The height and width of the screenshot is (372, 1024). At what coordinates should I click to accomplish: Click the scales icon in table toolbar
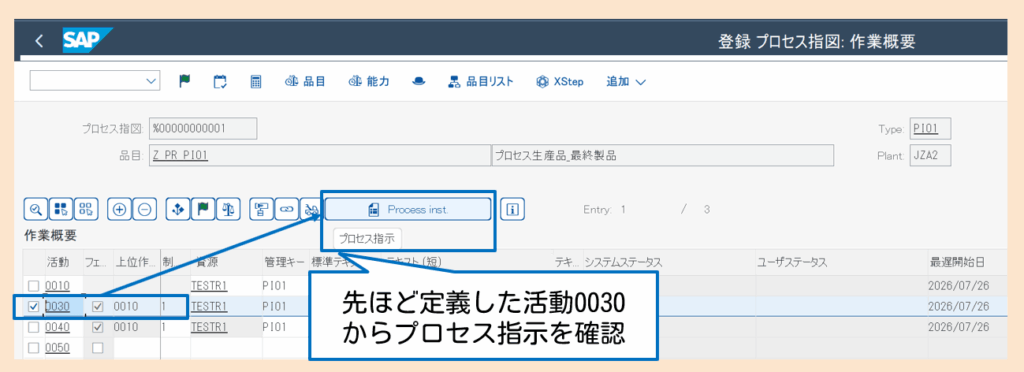pos(228,209)
